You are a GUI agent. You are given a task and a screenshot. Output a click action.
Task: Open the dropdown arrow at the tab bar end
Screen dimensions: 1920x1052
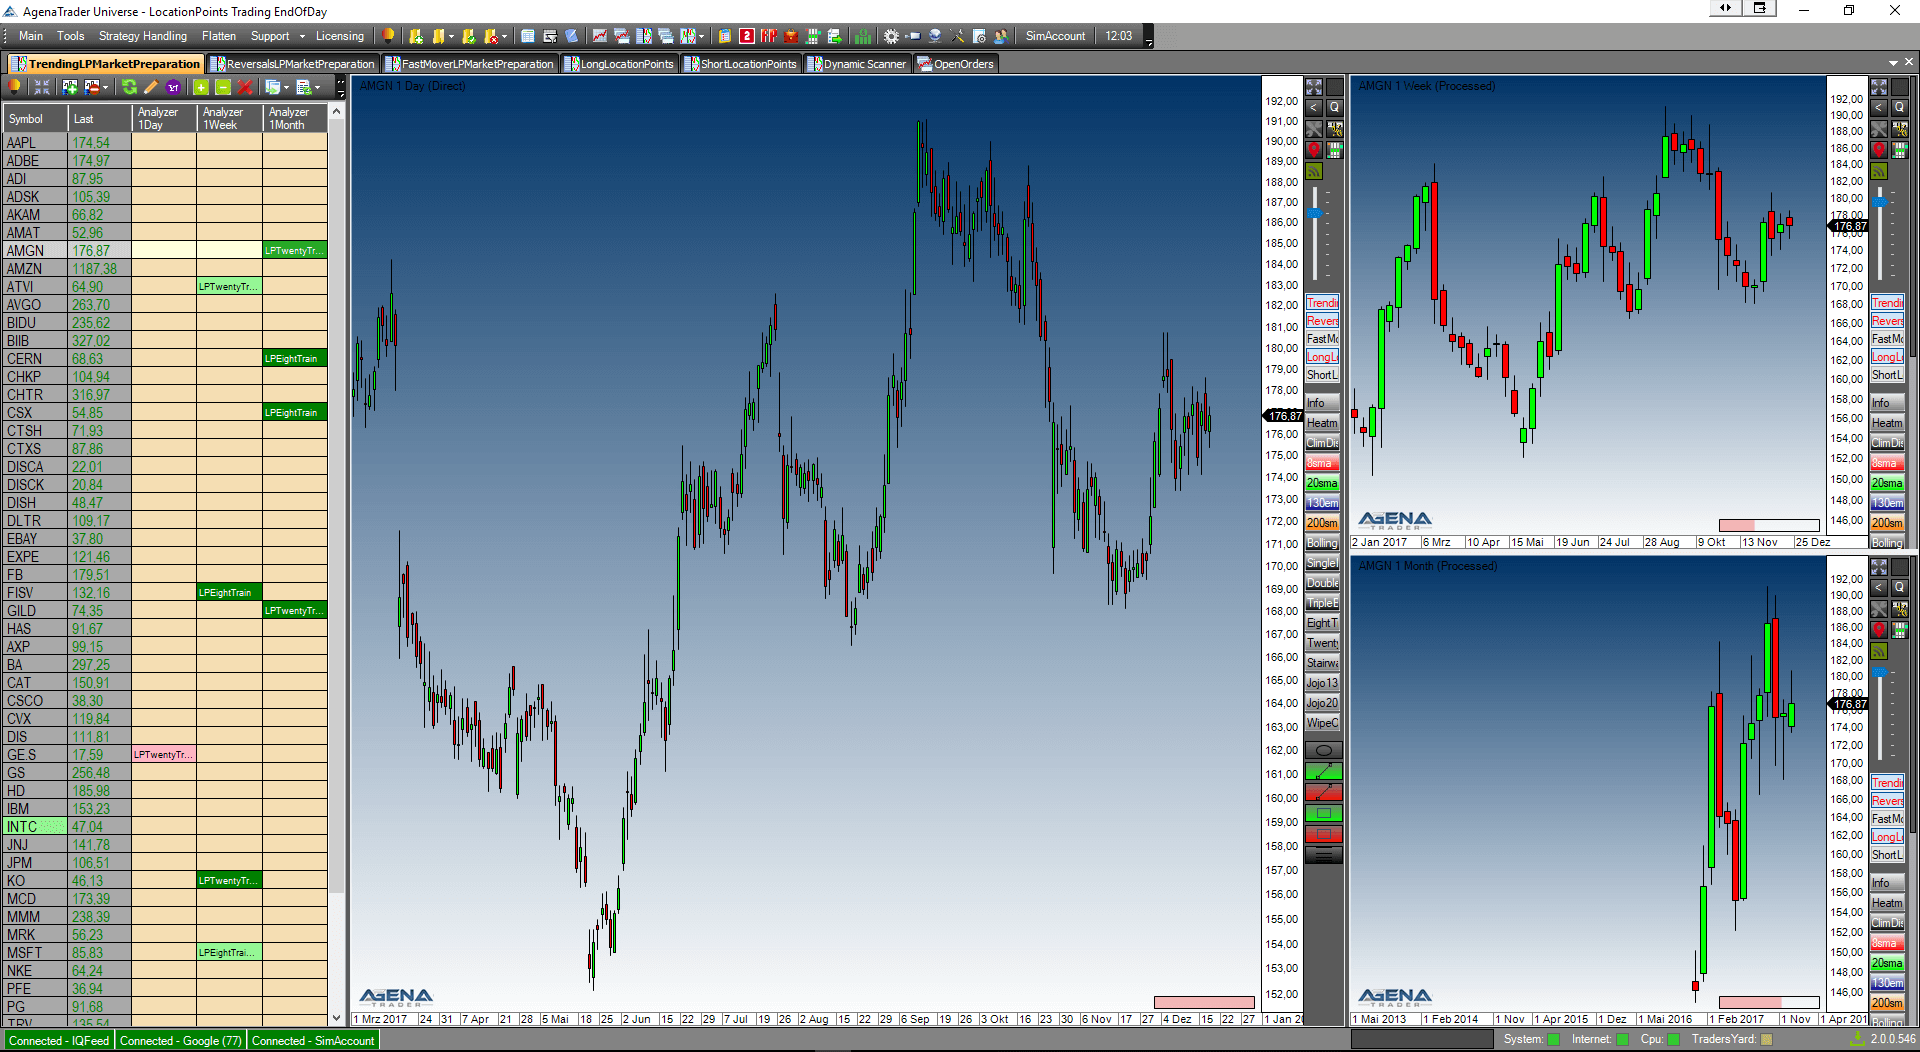(x=1893, y=63)
